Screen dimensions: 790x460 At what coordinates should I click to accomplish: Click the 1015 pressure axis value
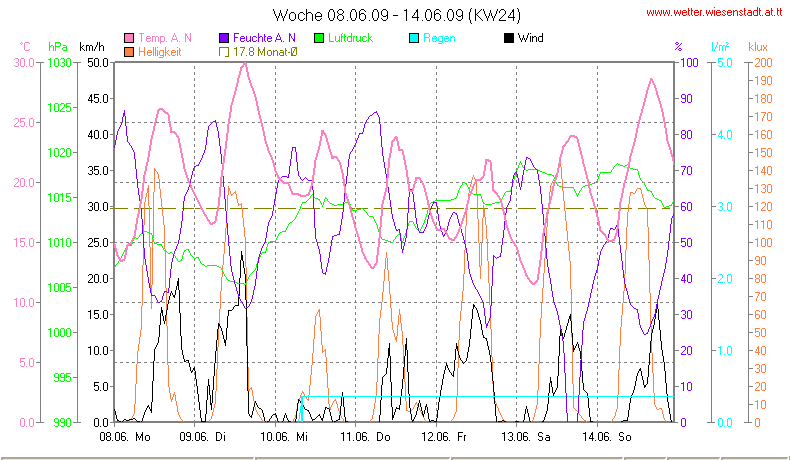(59, 198)
